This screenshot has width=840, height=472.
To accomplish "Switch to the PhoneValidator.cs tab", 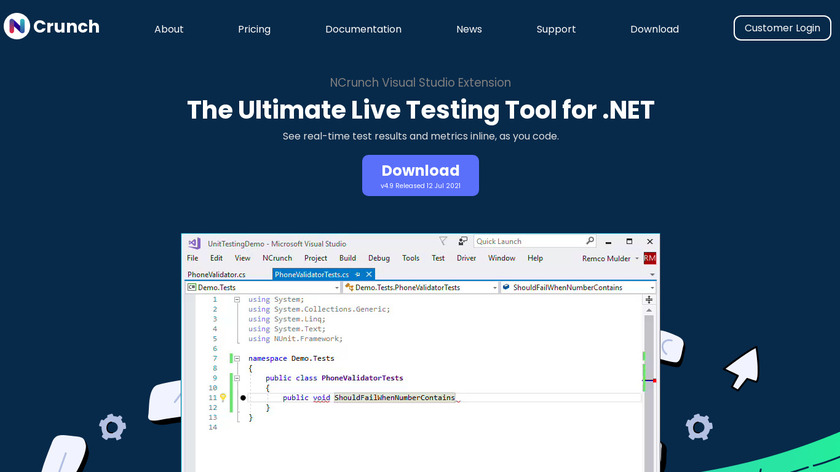I will 216,274.
